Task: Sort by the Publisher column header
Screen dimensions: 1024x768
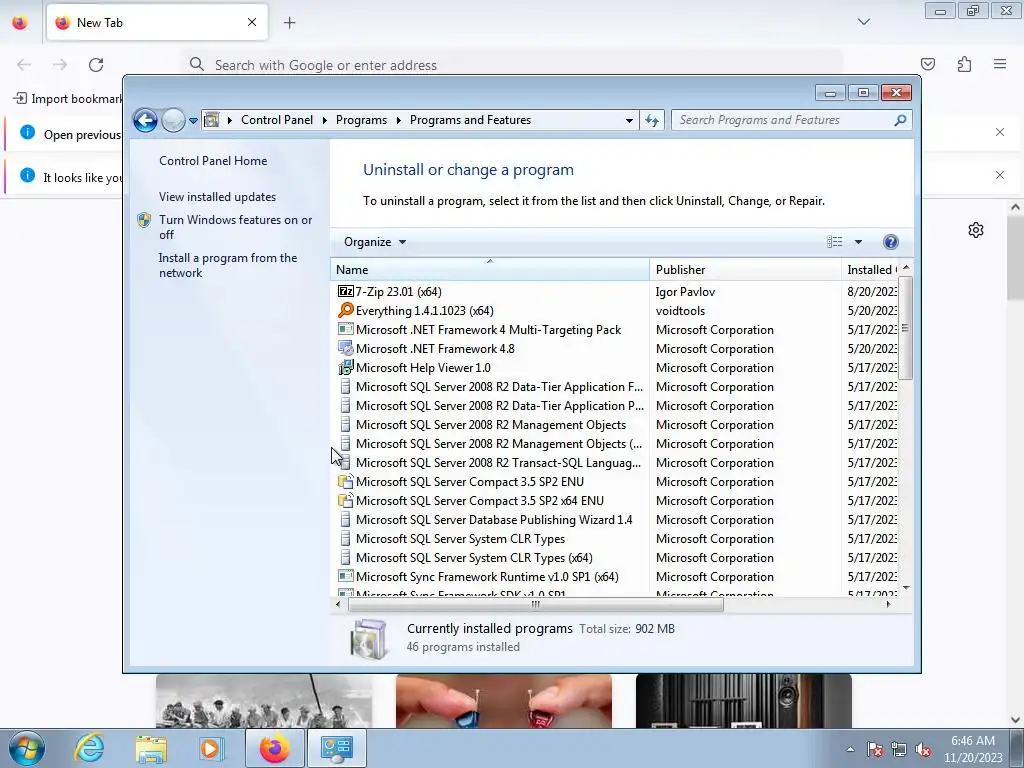Action: coord(745,270)
